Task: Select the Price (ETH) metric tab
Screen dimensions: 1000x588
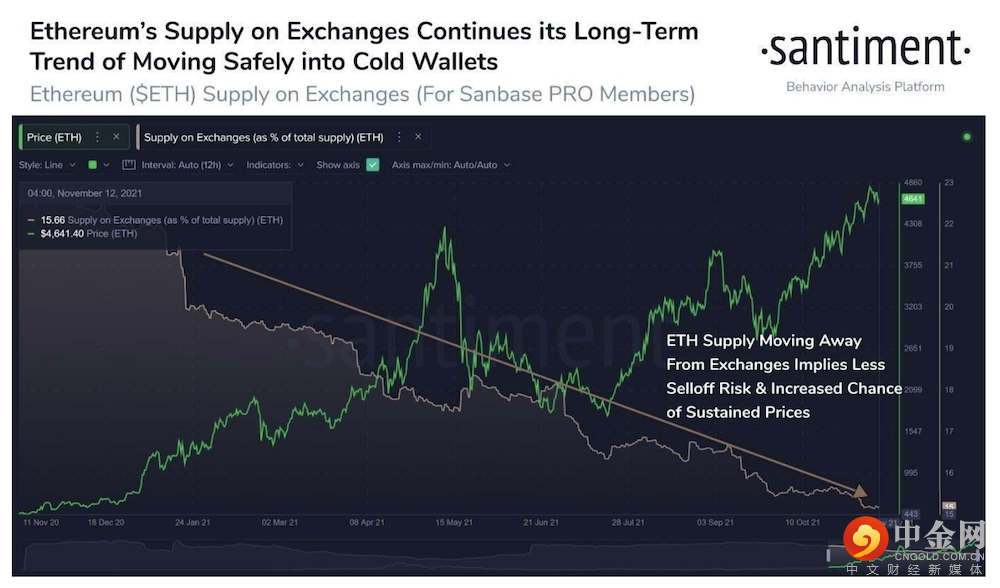Action: 54,137
